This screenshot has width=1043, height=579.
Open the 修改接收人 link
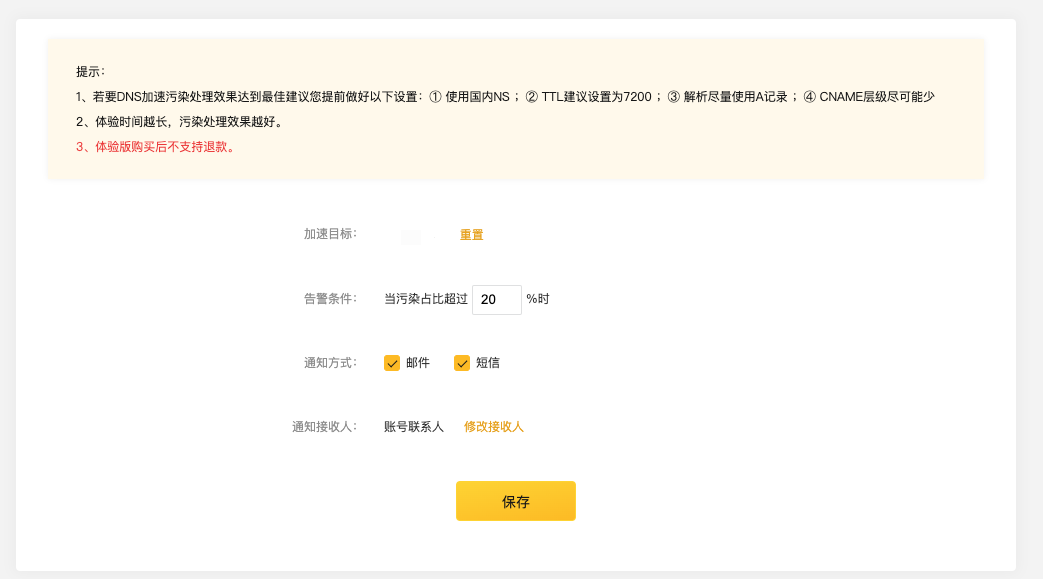click(x=493, y=427)
